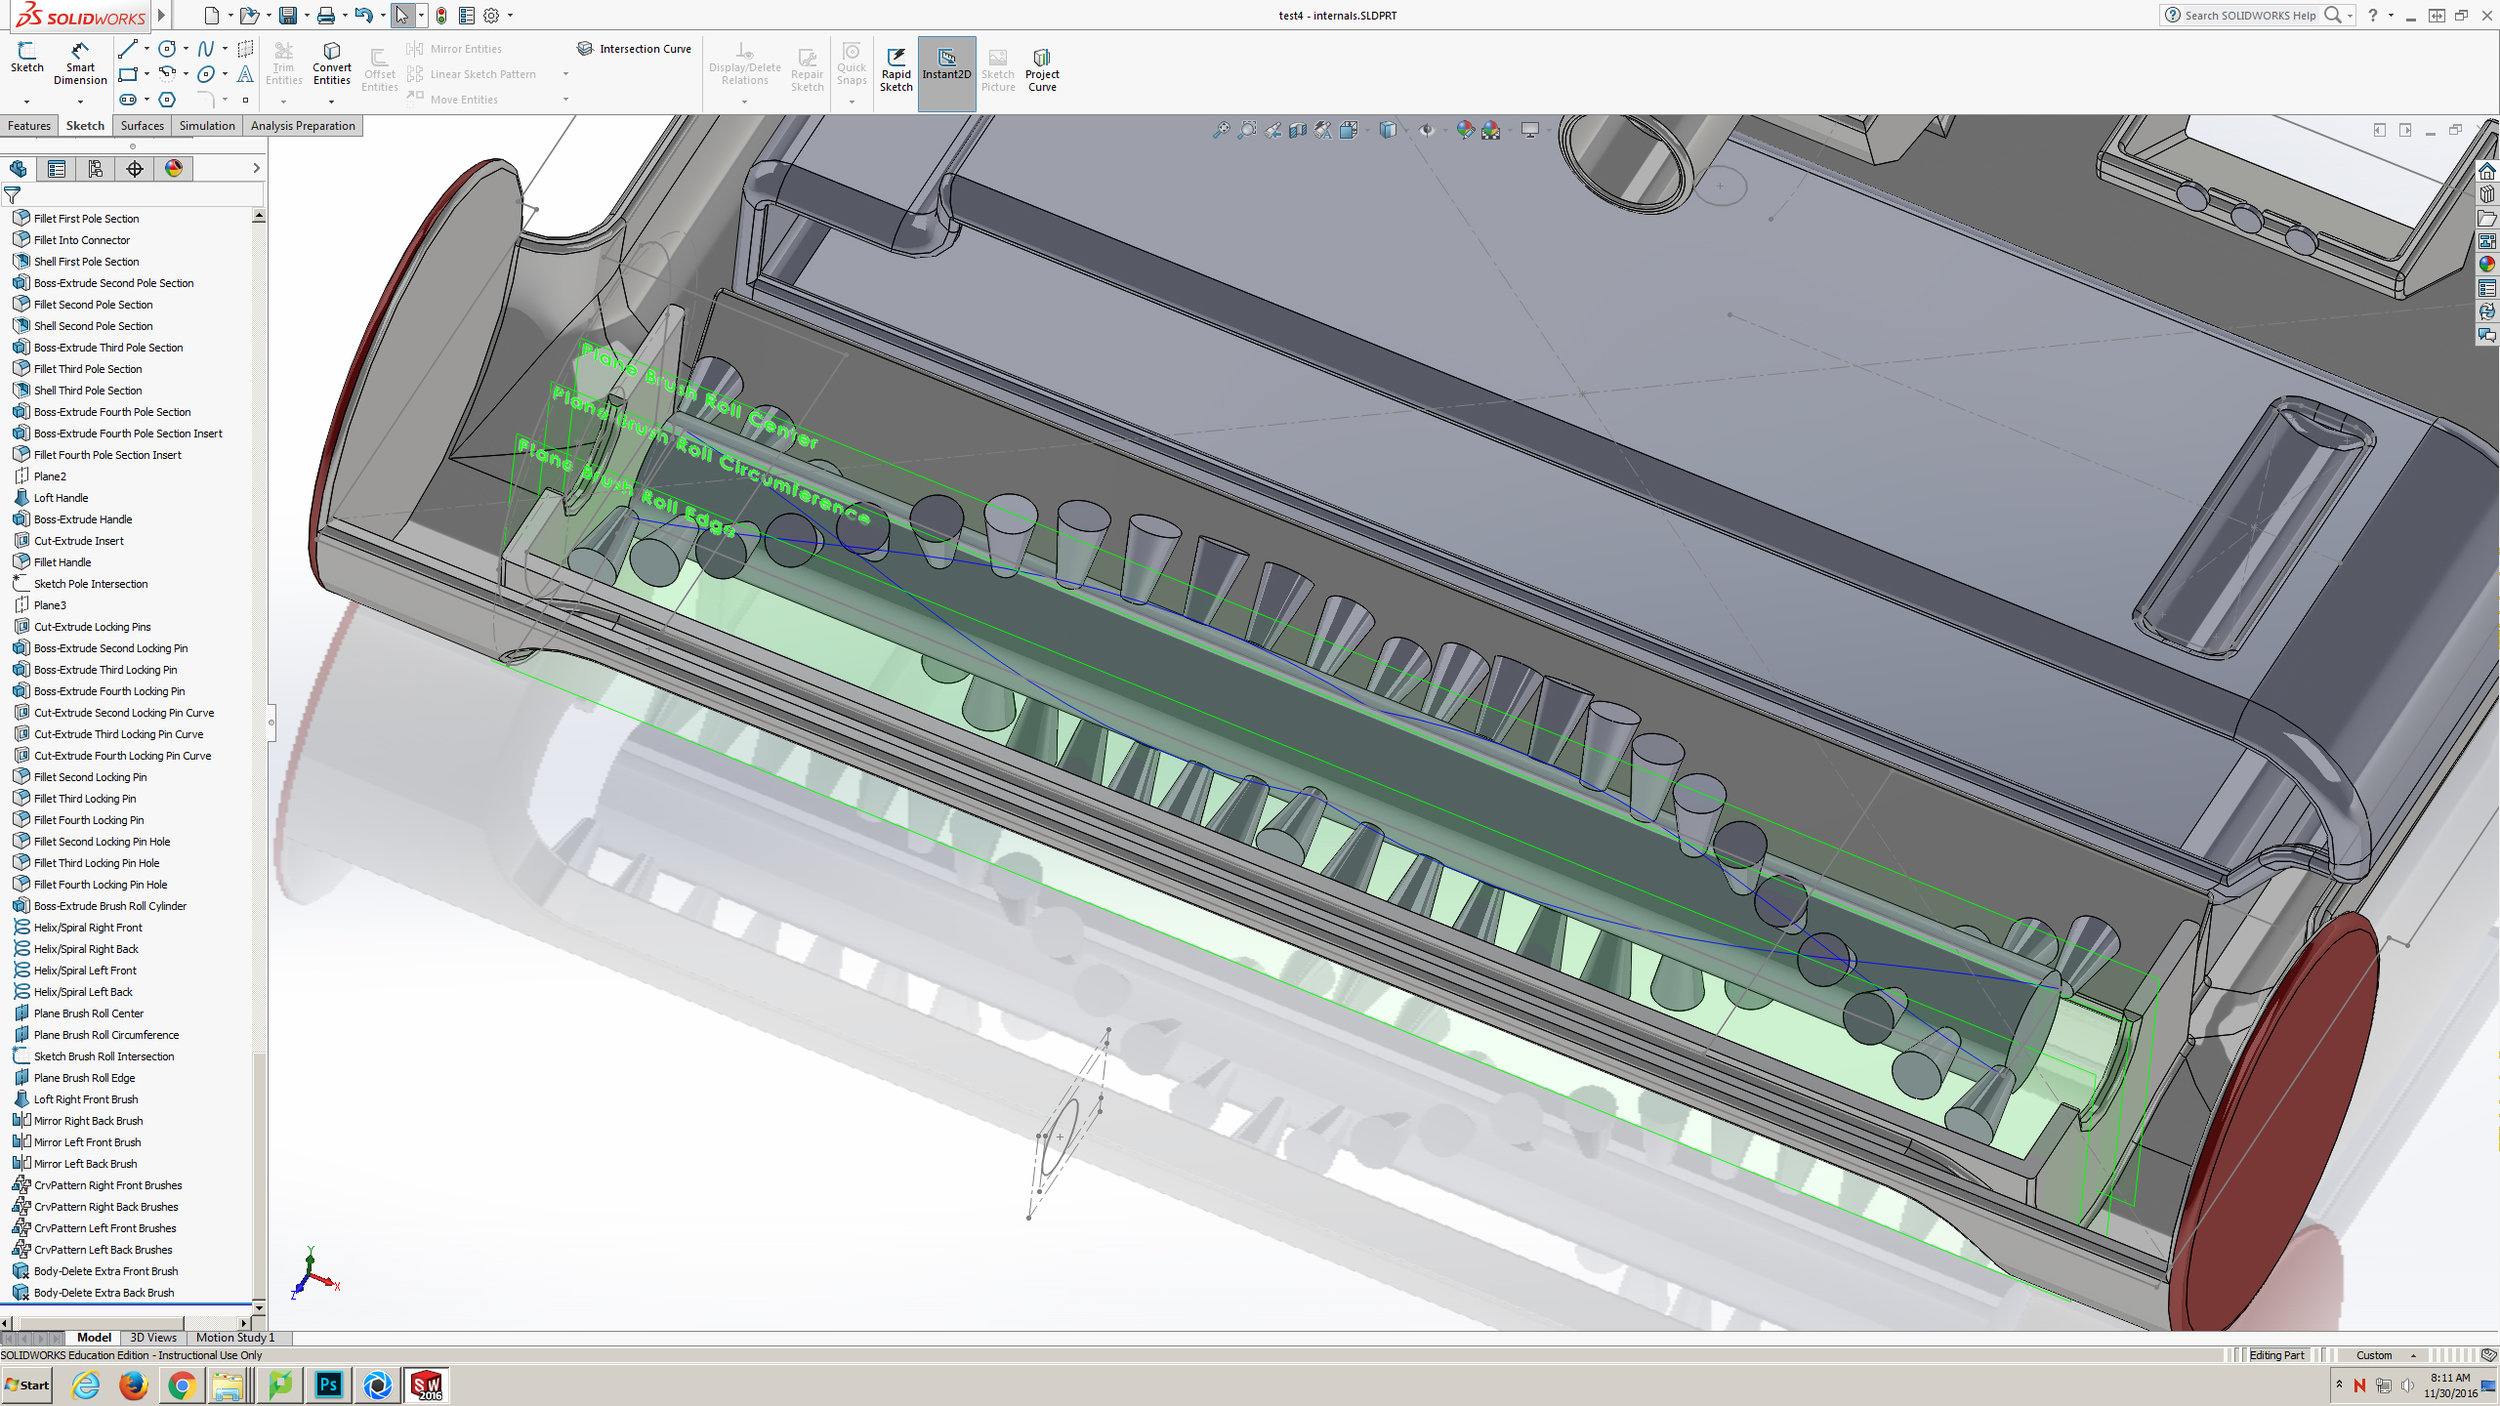Screen dimensions: 2500x1406
Task: Click the Zoom to Fit icon
Action: click(1221, 130)
